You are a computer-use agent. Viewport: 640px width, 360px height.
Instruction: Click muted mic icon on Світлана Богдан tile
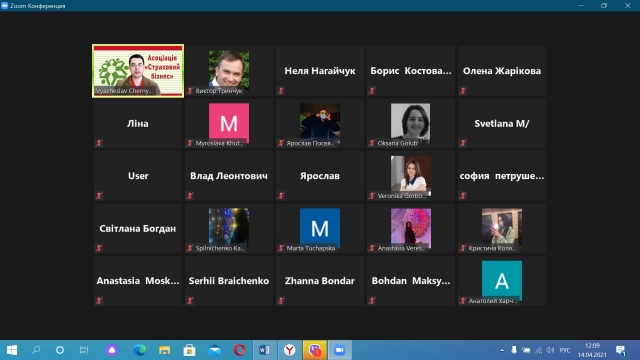tap(99, 248)
